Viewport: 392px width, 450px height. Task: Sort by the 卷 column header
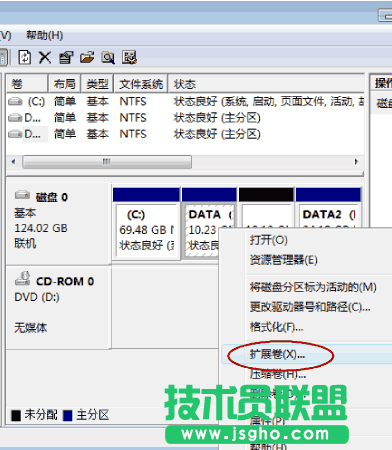point(27,84)
